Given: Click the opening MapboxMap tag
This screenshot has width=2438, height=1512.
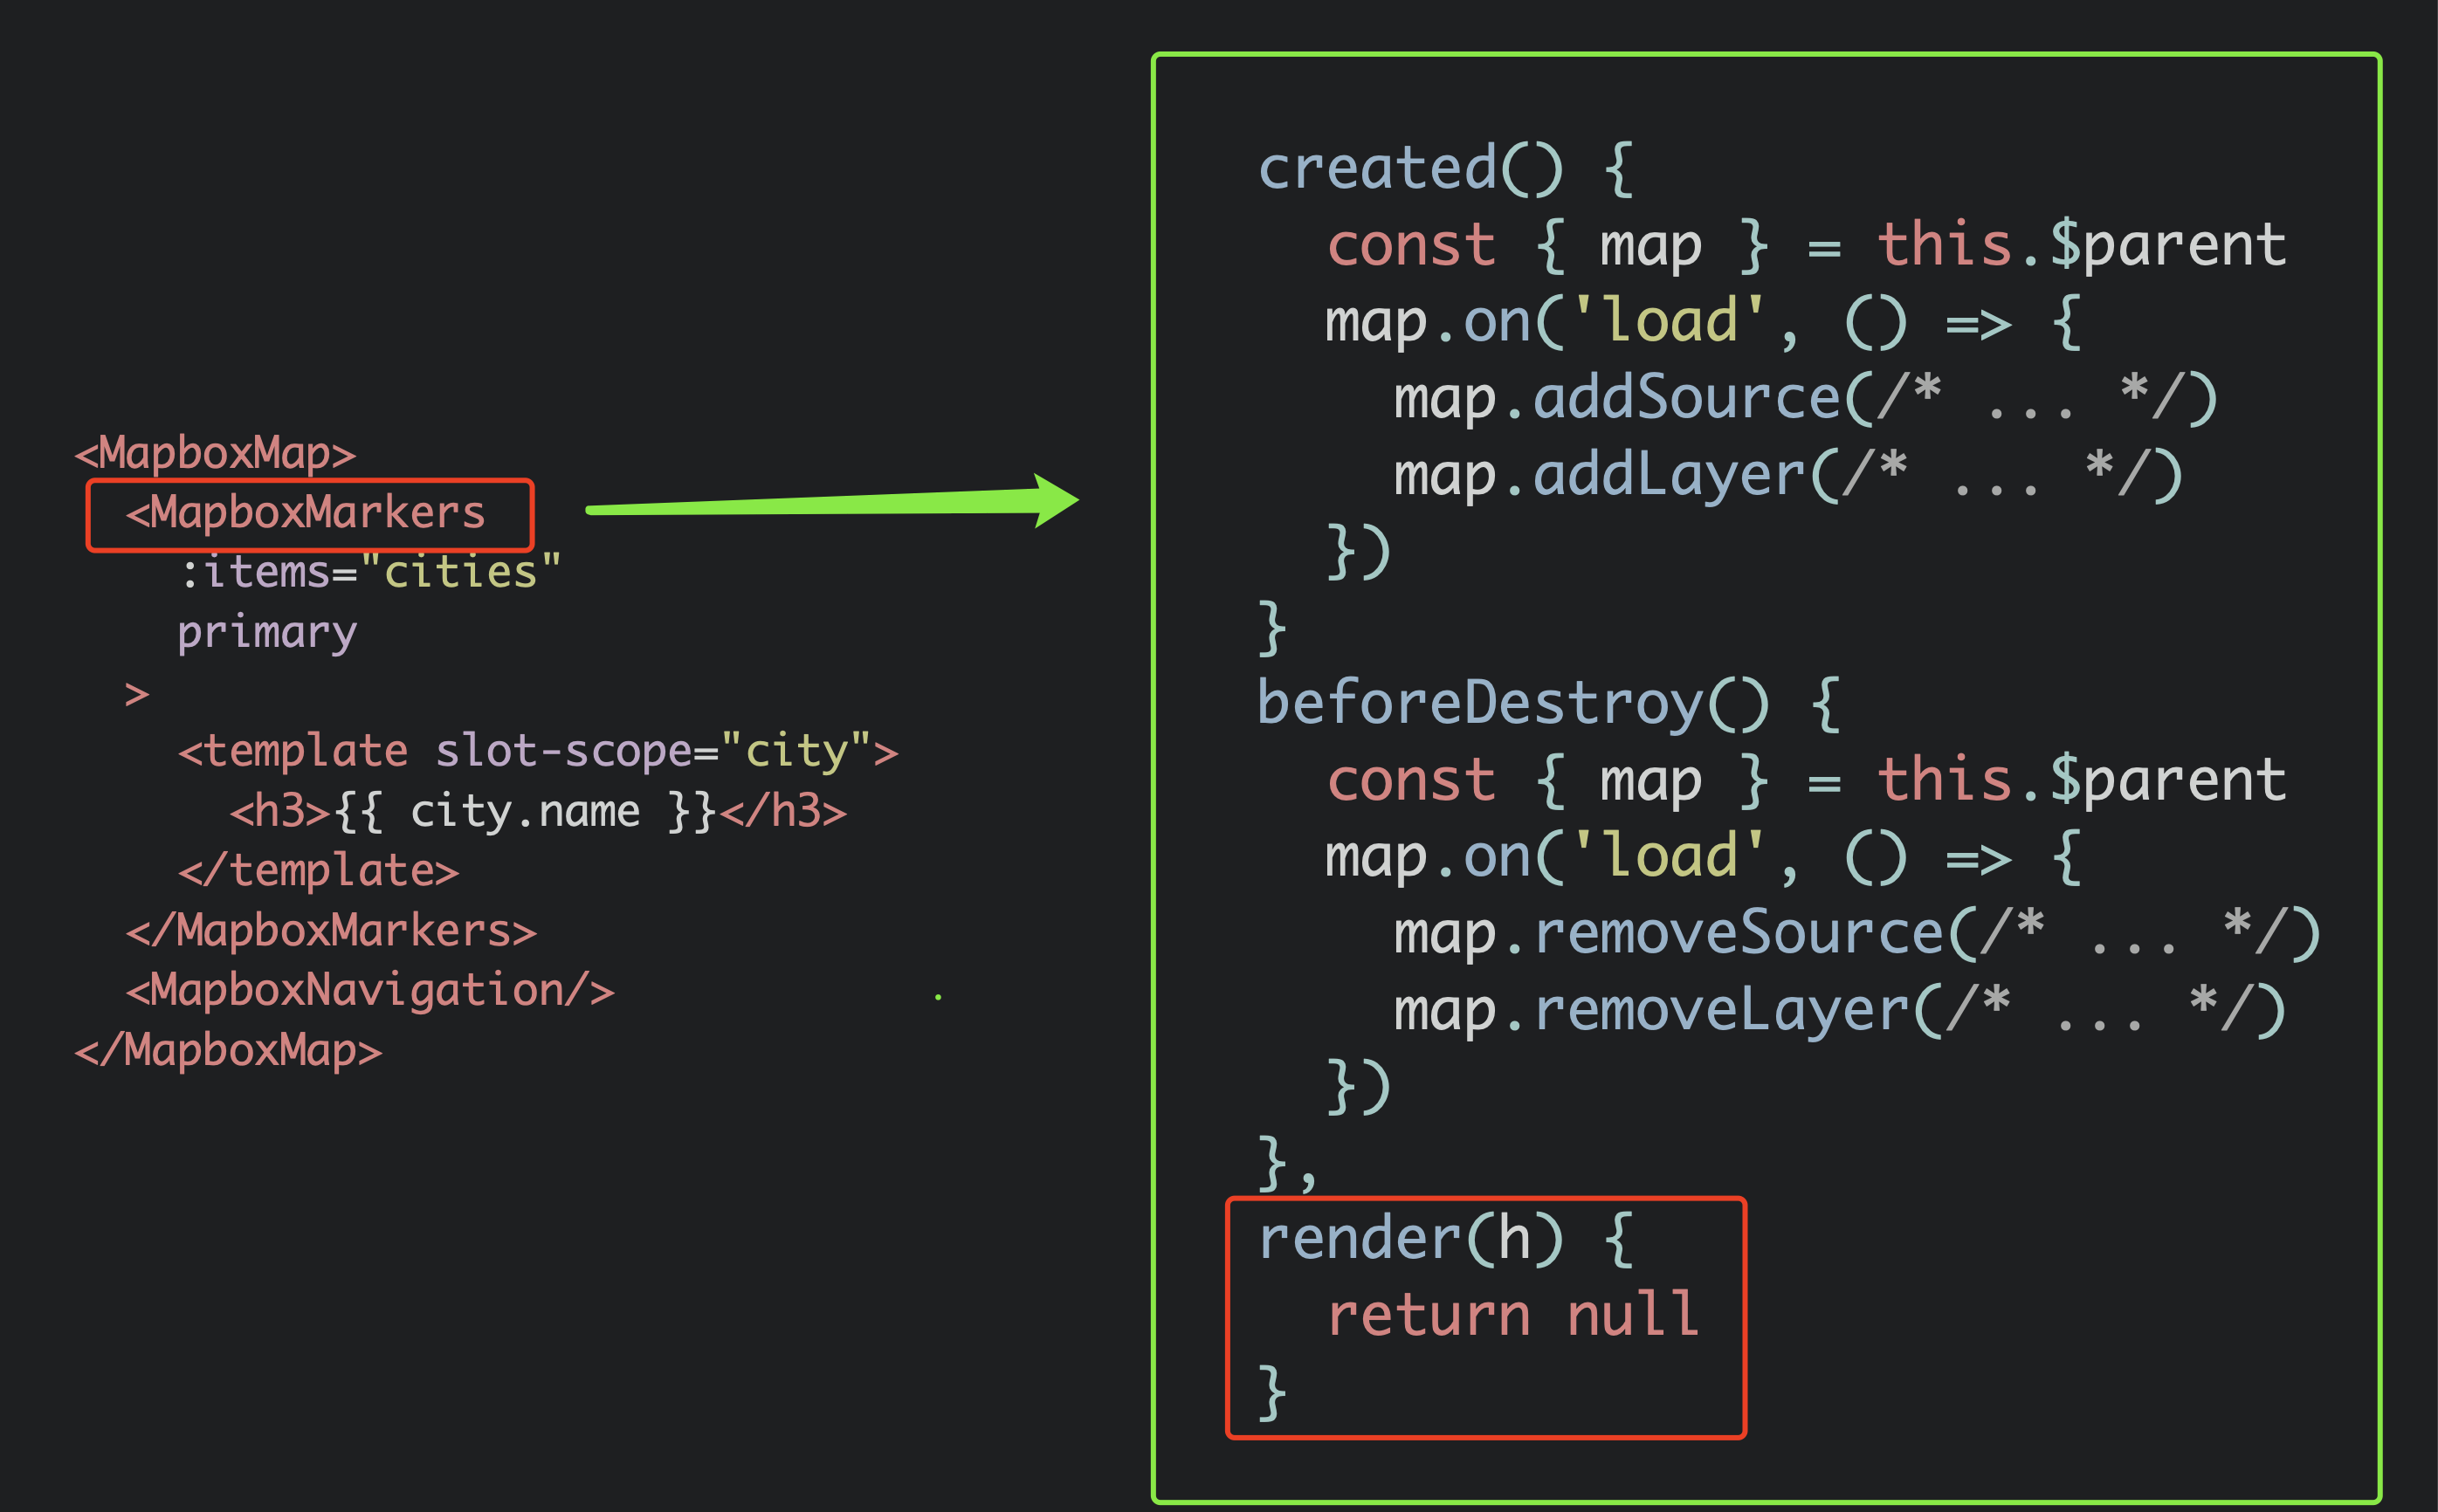Looking at the screenshot, I should pyautogui.click(x=215, y=454).
